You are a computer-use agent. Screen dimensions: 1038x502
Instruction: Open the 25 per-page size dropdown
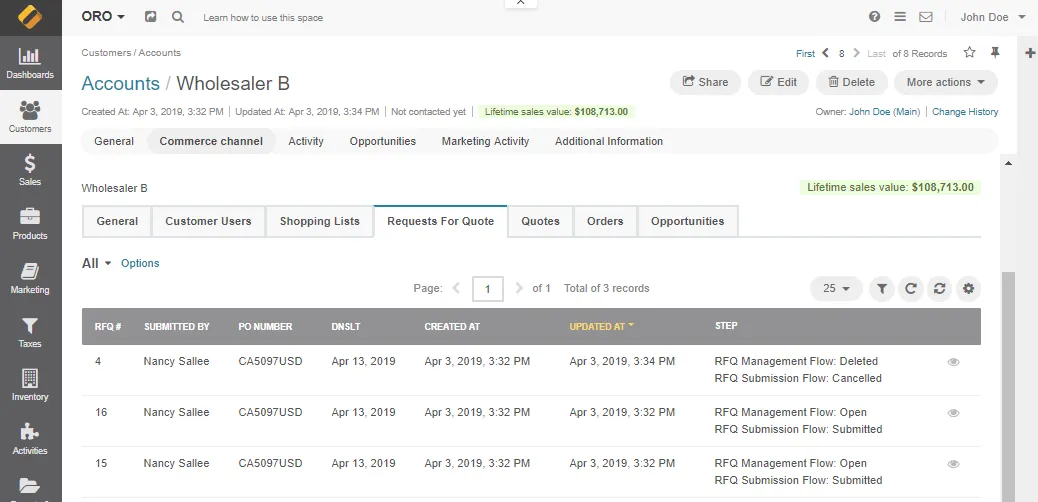(835, 289)
